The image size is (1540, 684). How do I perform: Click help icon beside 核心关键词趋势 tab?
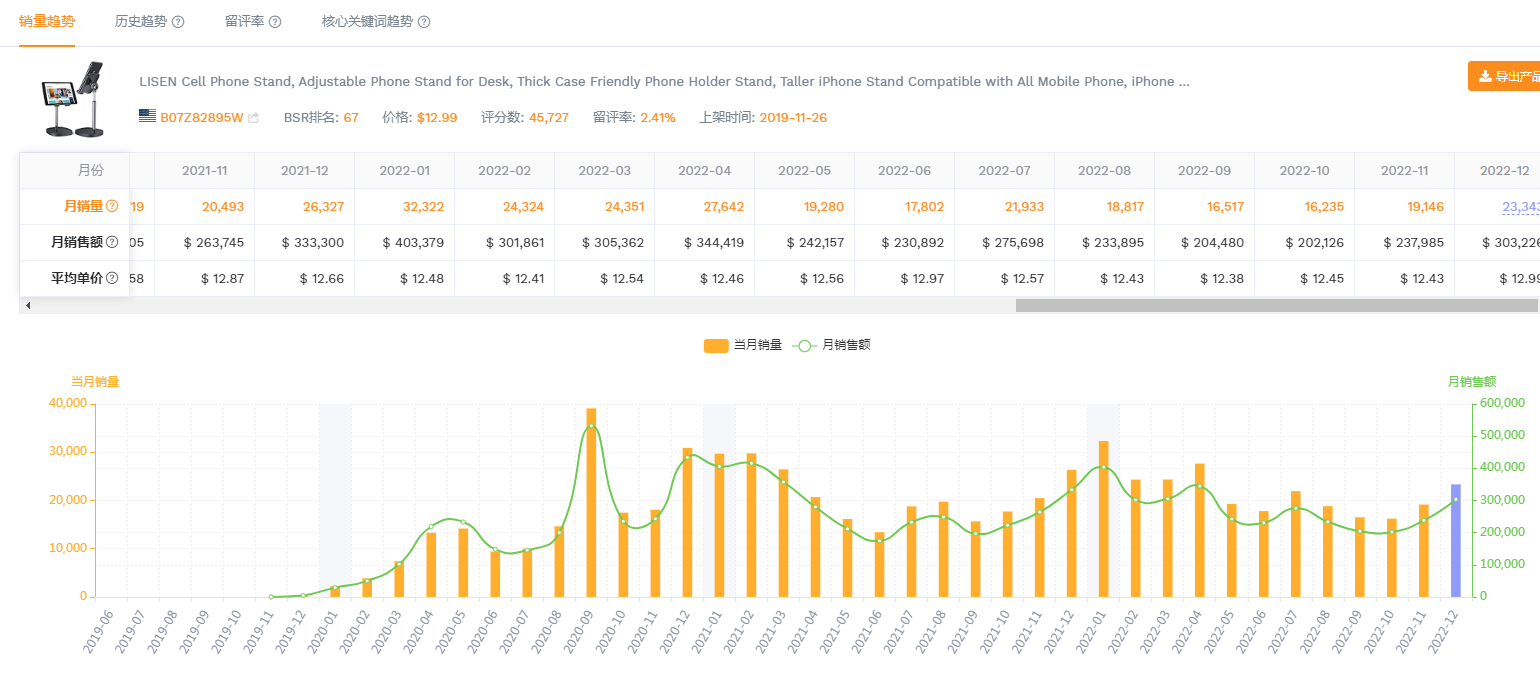pyautogui.click(x=424, y=22)
